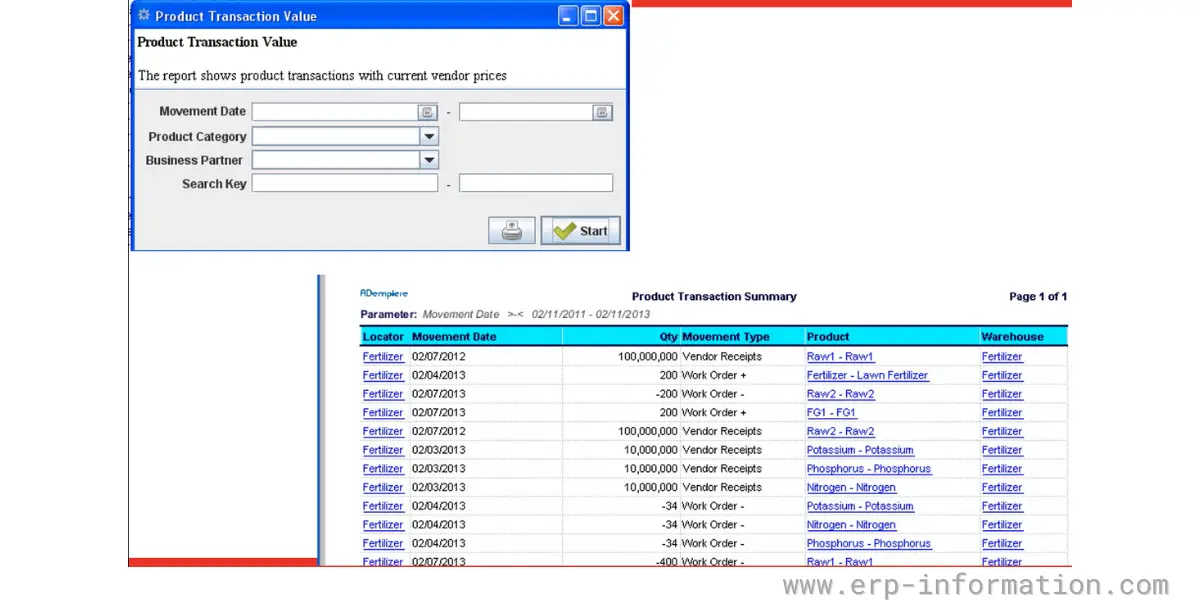Screen dimensions: 1200x600
Task: Open Raw2 - Raw2 link in Vendor Receipts row
Action: pos(840,432)
